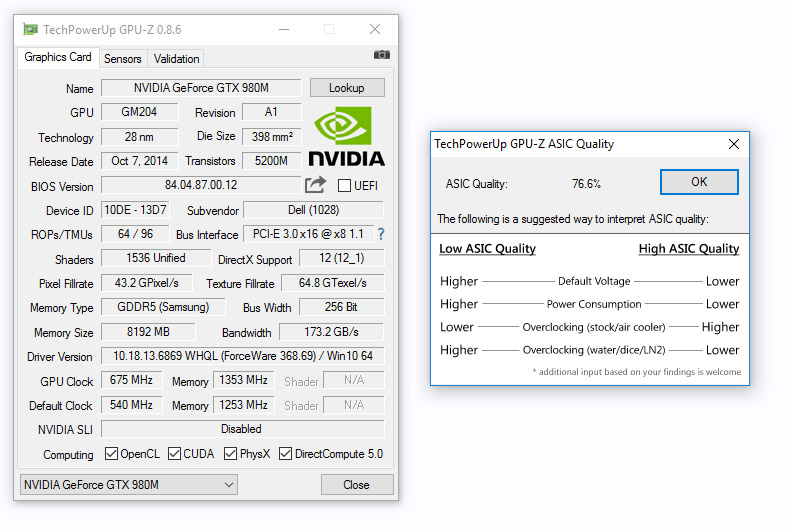Screen dimensions: 791x530
Task: Click the Power Consumption label in dialog
Action: [594, 304]
